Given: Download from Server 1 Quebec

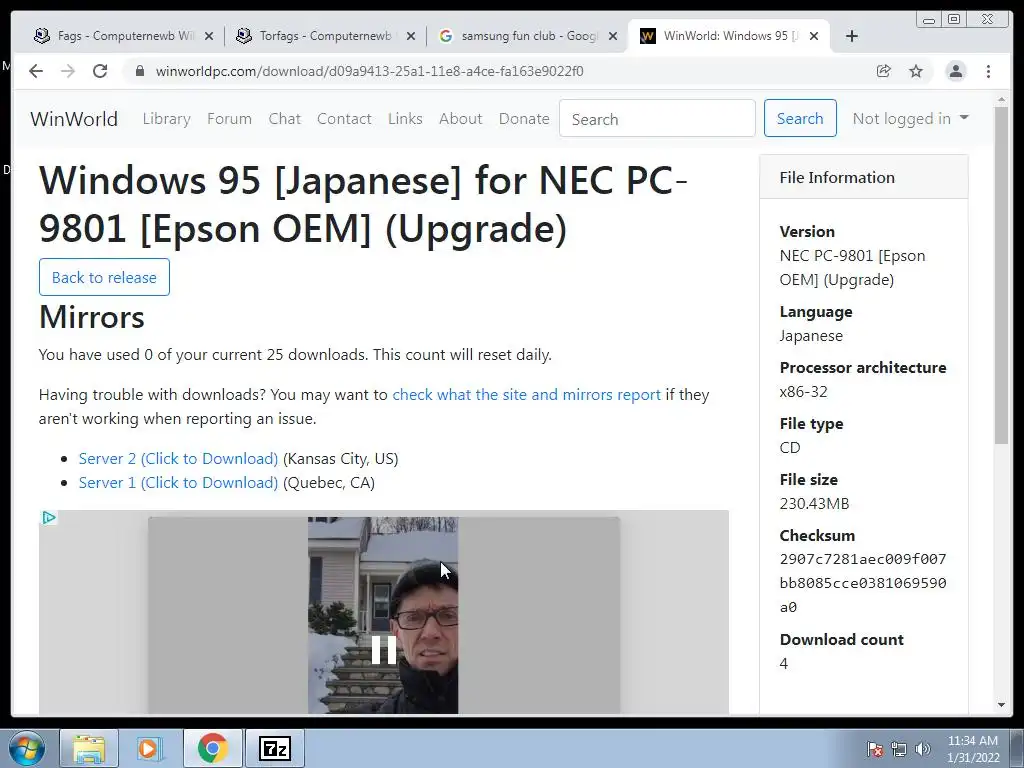Looking at the screenshot, I should tap(178, 483).
